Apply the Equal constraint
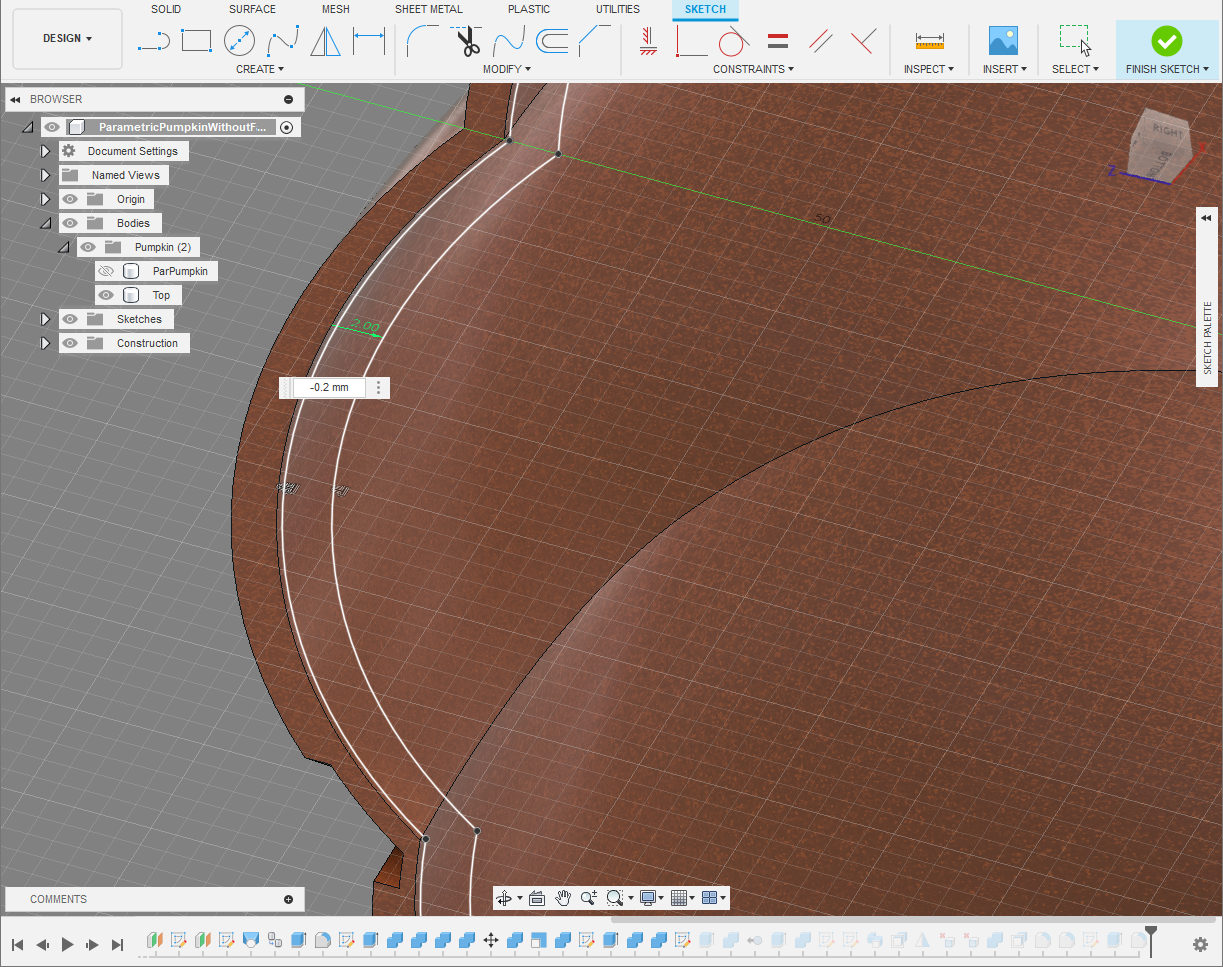Image resolution: width=1223 pixels, height=967 pixels. click(x=777, y=41)
